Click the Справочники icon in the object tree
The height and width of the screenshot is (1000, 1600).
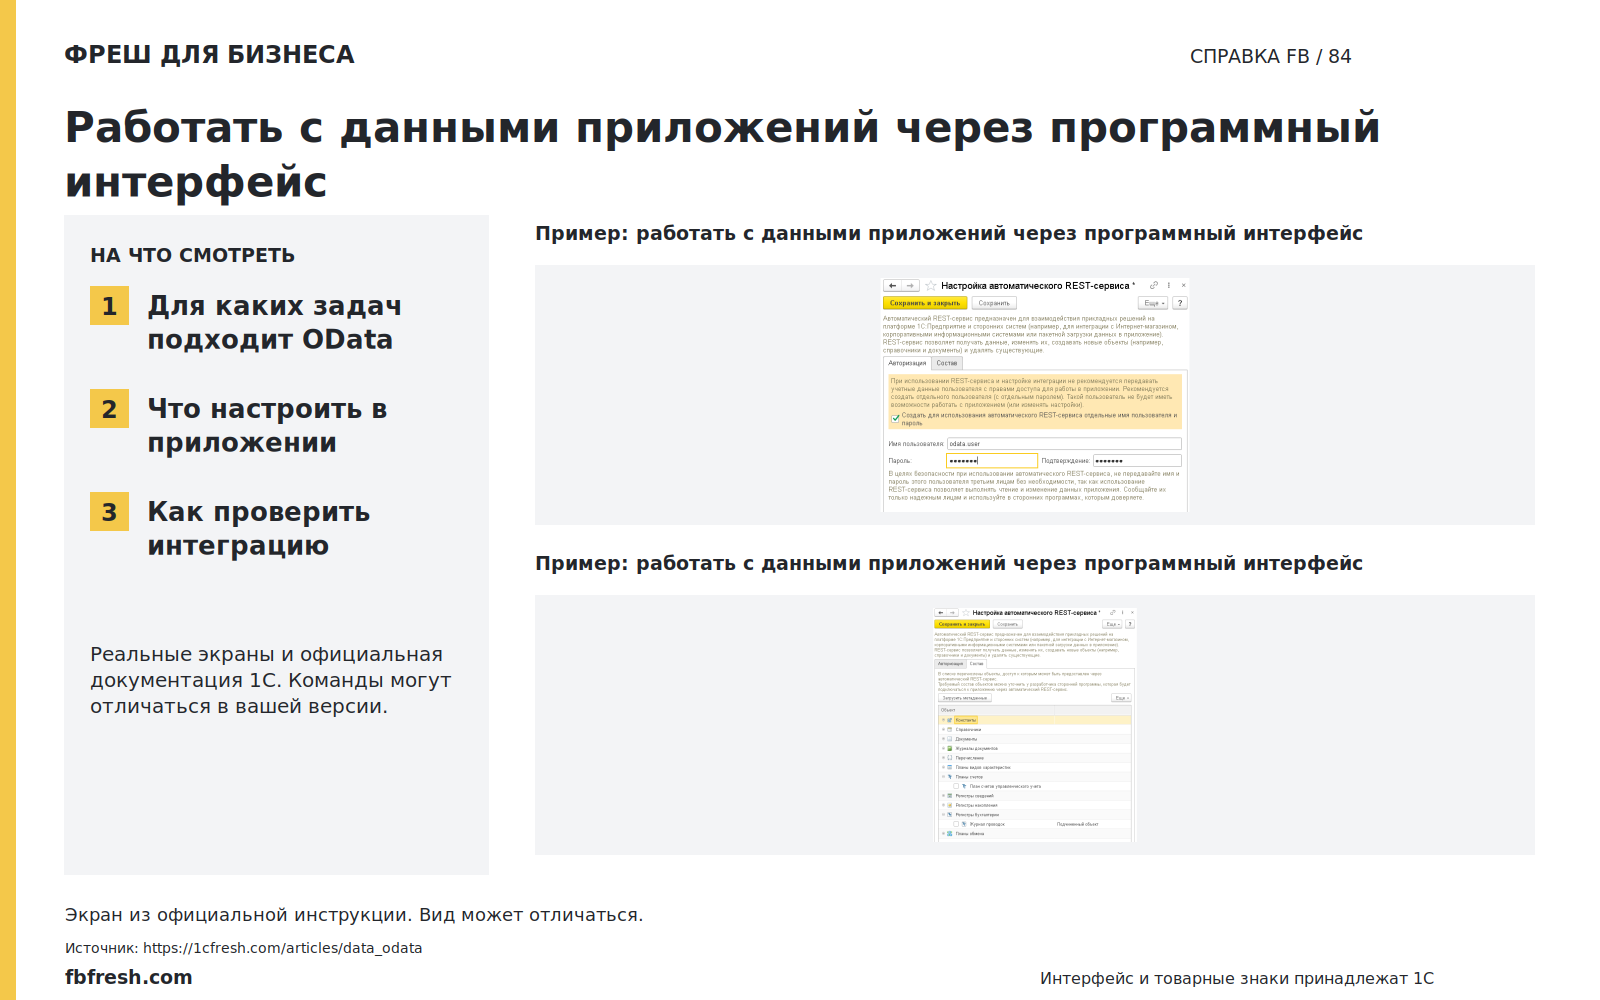pyautogui.click(x=950, y=730)
